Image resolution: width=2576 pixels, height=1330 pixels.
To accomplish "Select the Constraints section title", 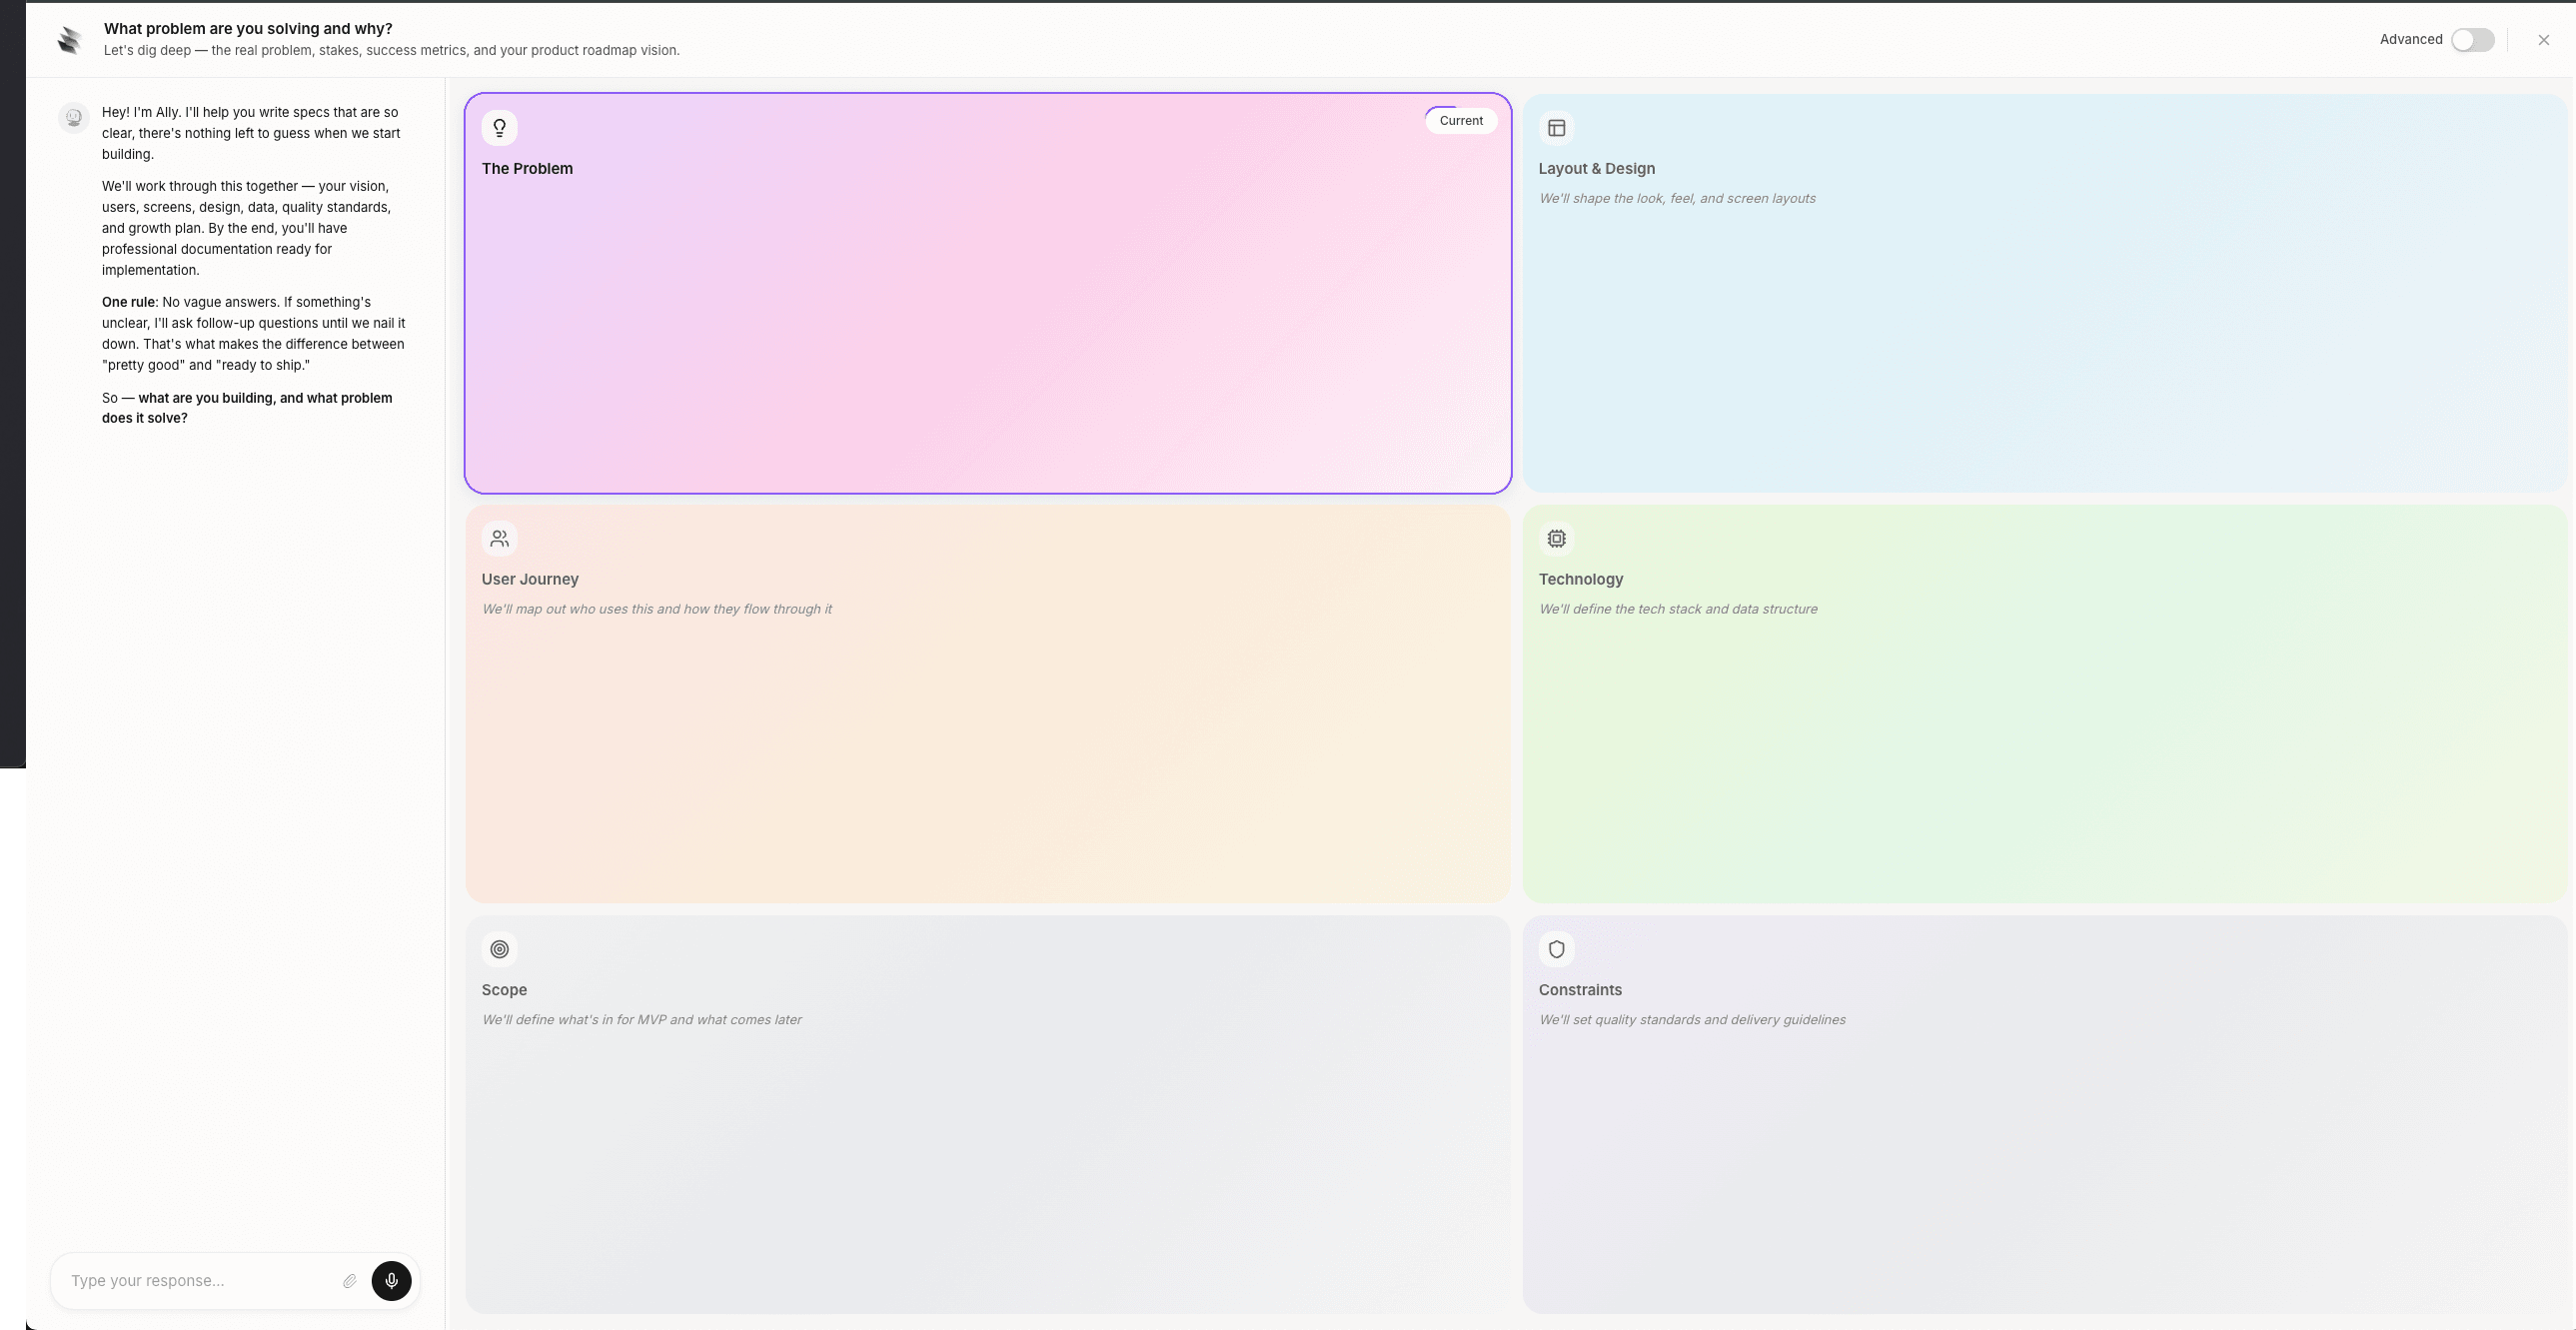I will 1580,990.
